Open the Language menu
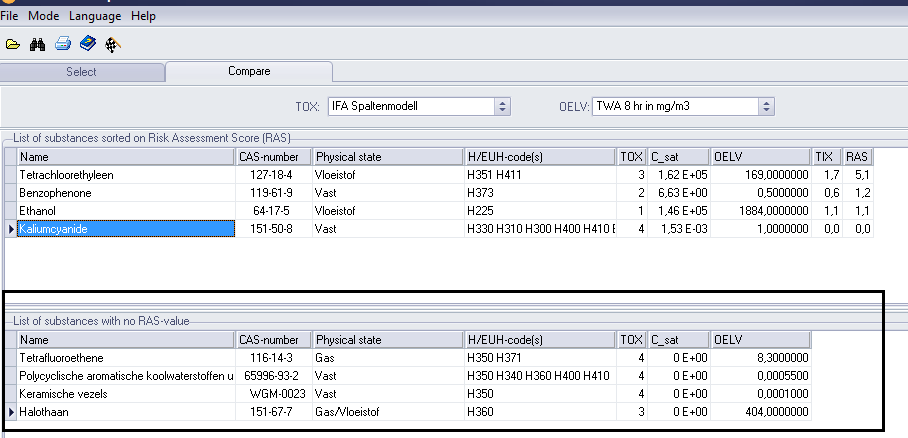908x438 pixels. (95, 16)
